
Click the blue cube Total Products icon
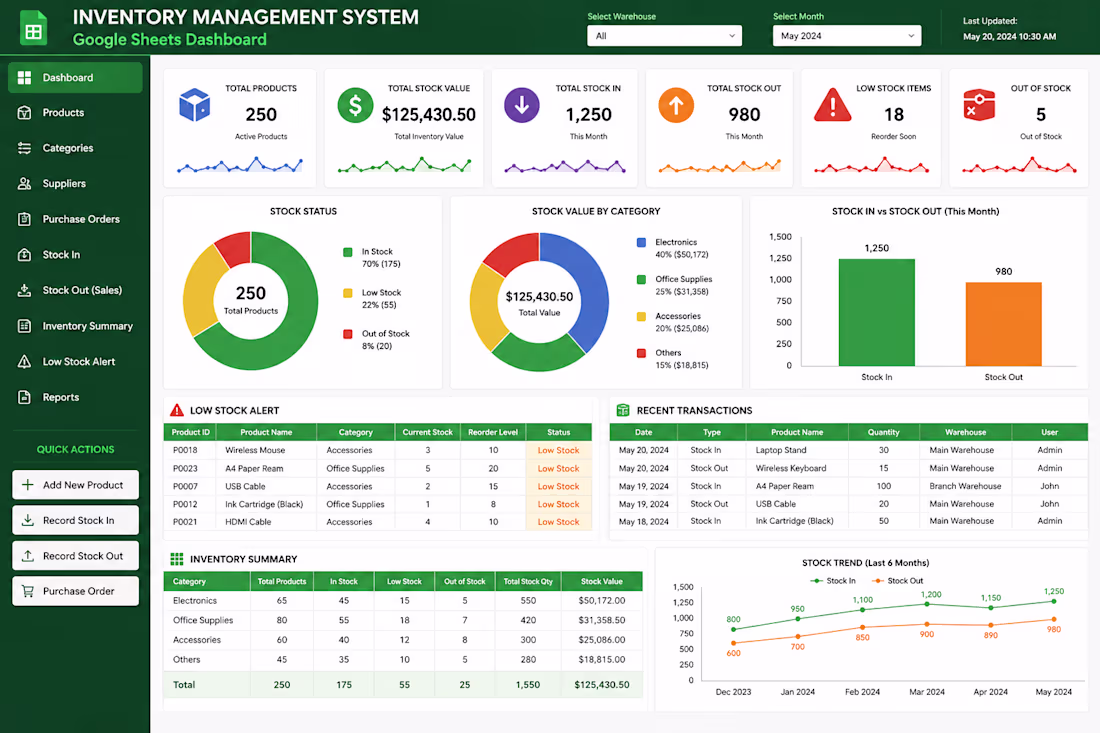[194, 105]
